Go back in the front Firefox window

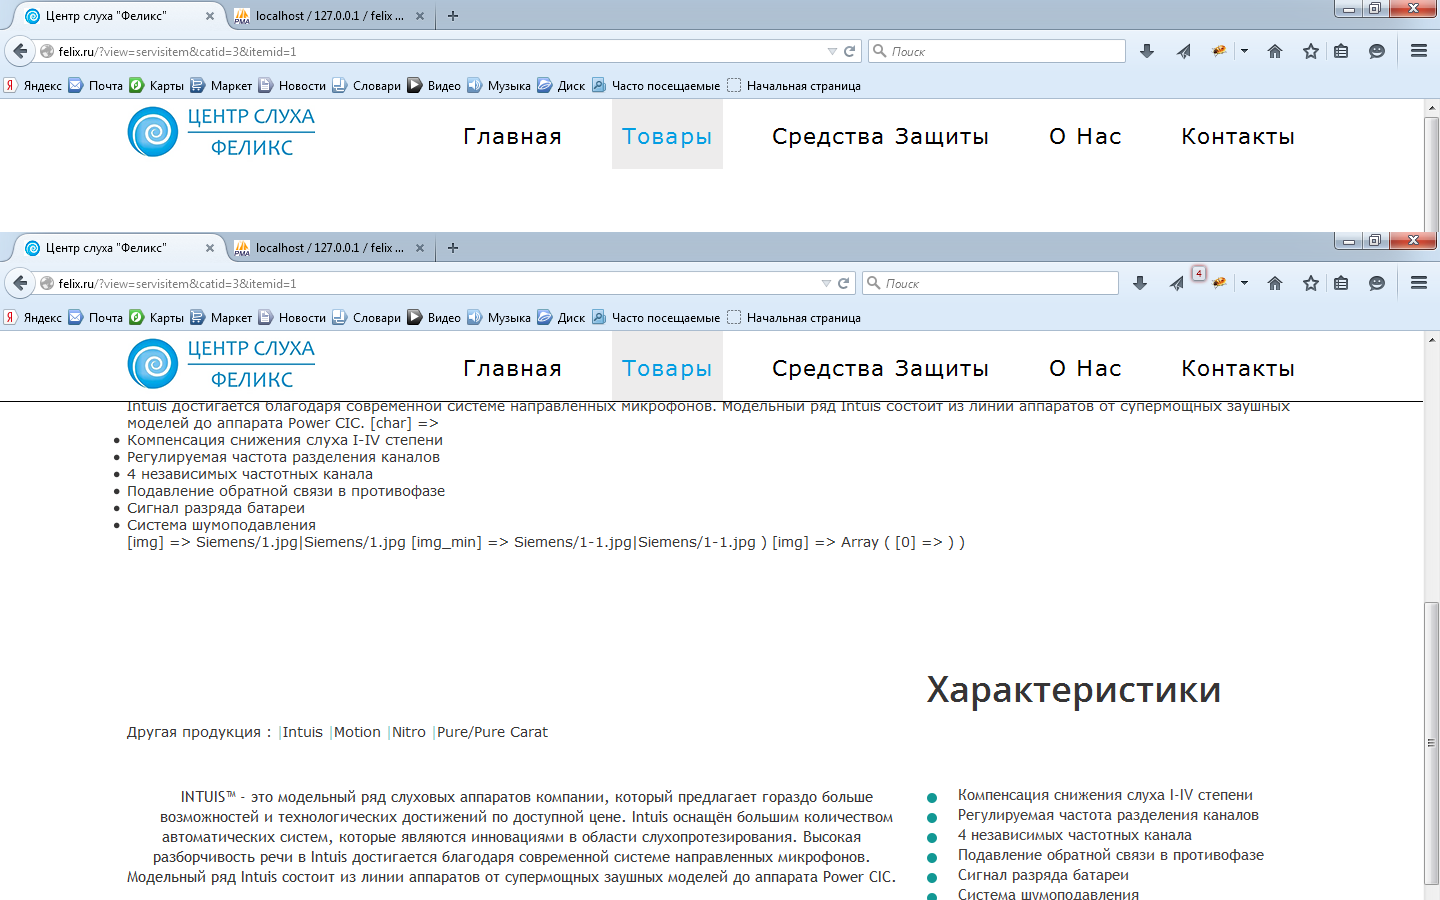click(20, 283)
